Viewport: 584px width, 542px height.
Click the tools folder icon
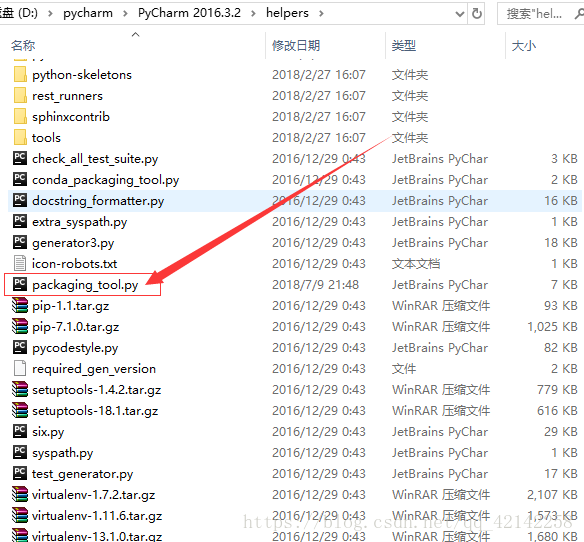click(20, 137)
